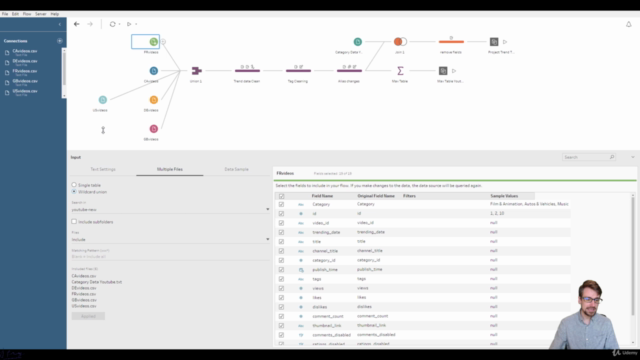Screen dimensions: 640x360
Task: Refresh the flow data
Action: click(112, 24)
